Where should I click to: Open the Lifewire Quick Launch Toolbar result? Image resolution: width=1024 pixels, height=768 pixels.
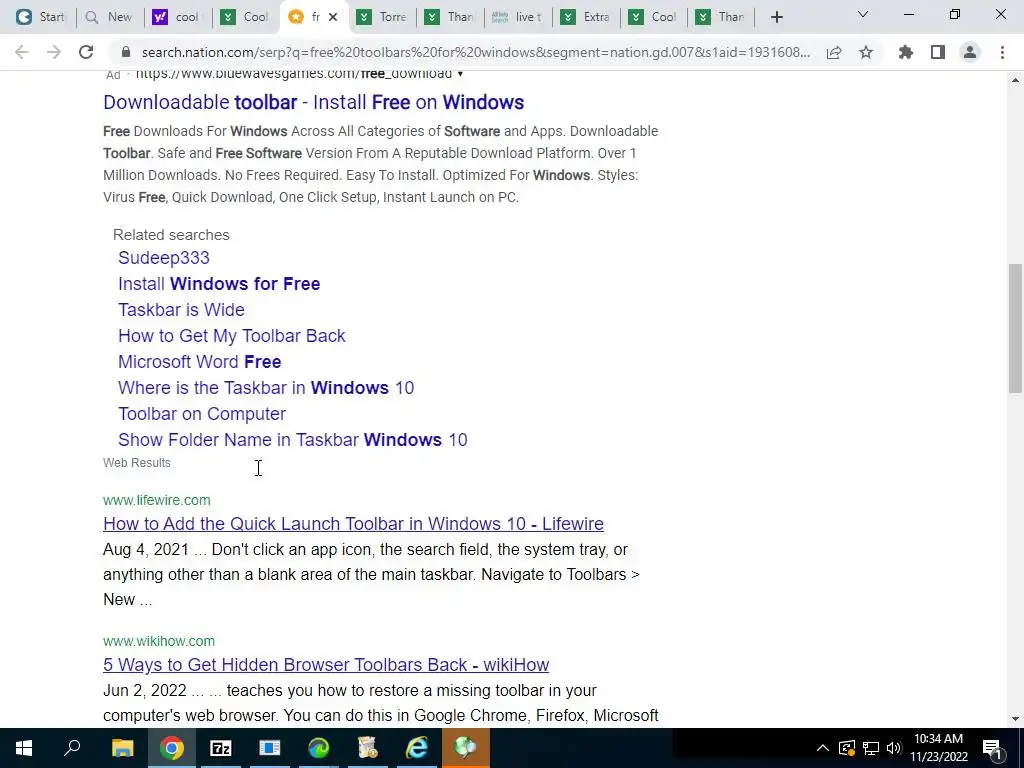coord(353,524)
